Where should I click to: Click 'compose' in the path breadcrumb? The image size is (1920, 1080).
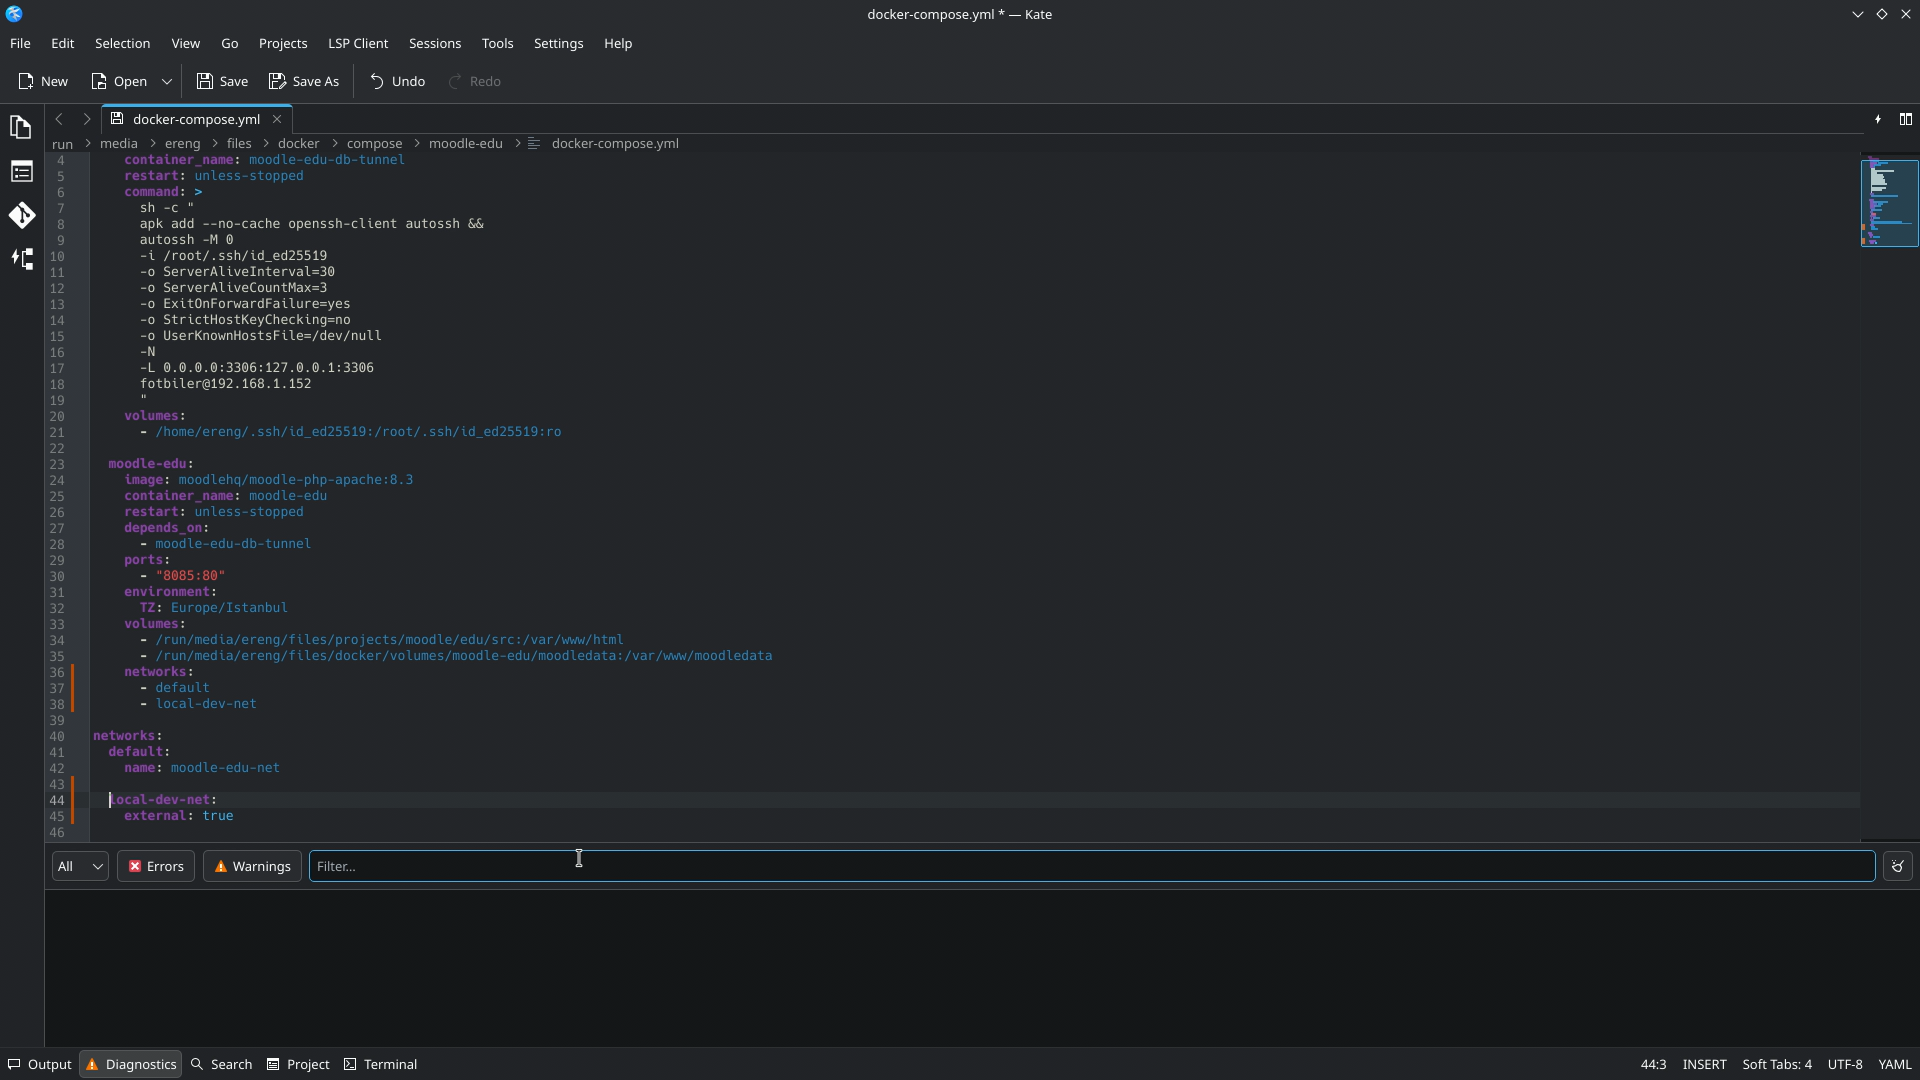374,144
